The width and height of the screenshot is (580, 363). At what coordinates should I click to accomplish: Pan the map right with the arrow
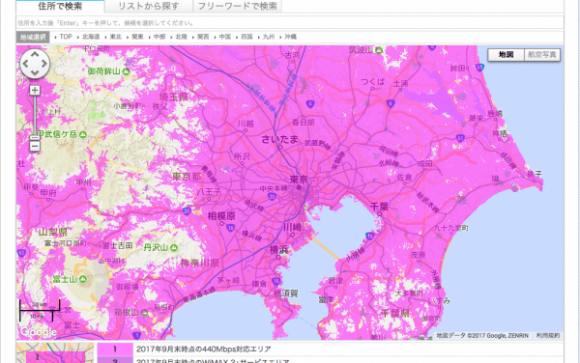(x=44, y=64)
